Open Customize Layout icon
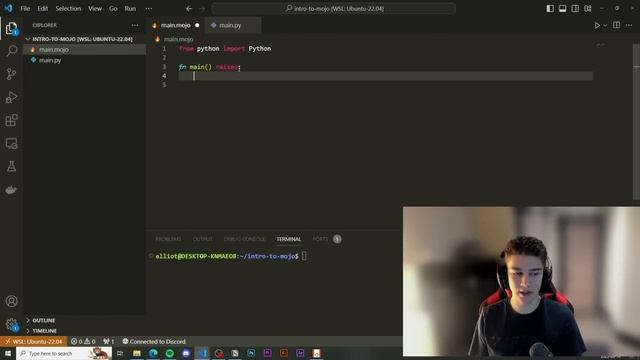 pos(588,9)
